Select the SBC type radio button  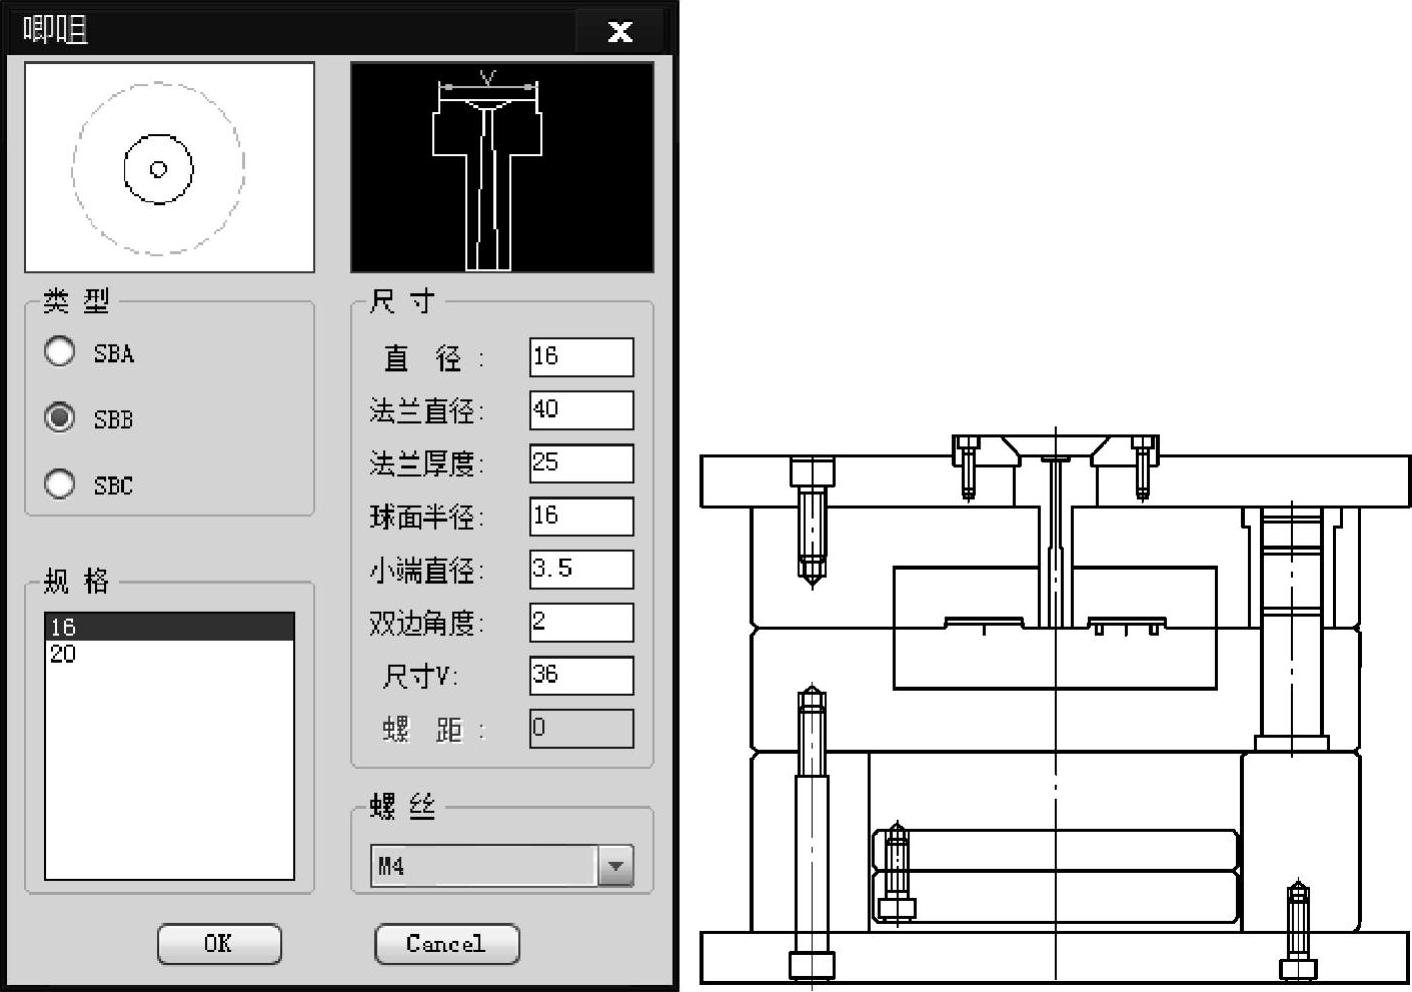click(x=60, y=484)
